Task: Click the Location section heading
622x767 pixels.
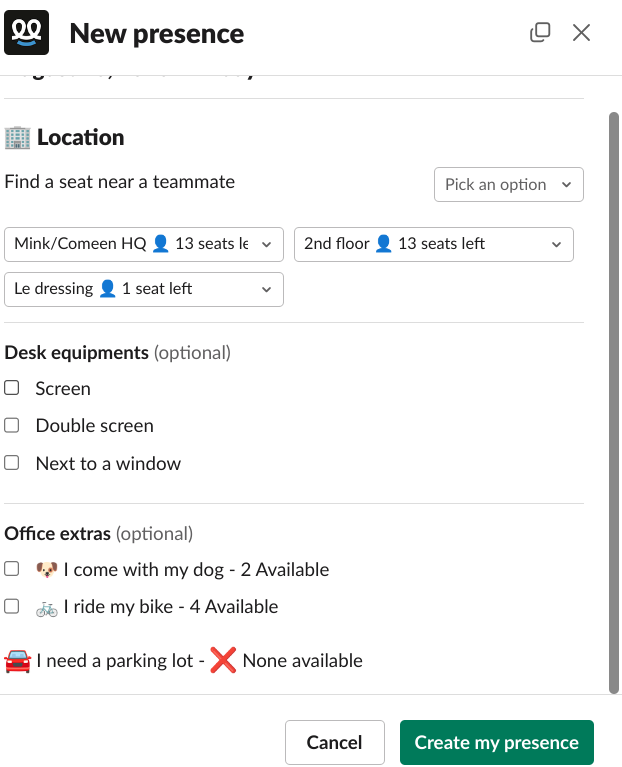Action: (81, 137)
